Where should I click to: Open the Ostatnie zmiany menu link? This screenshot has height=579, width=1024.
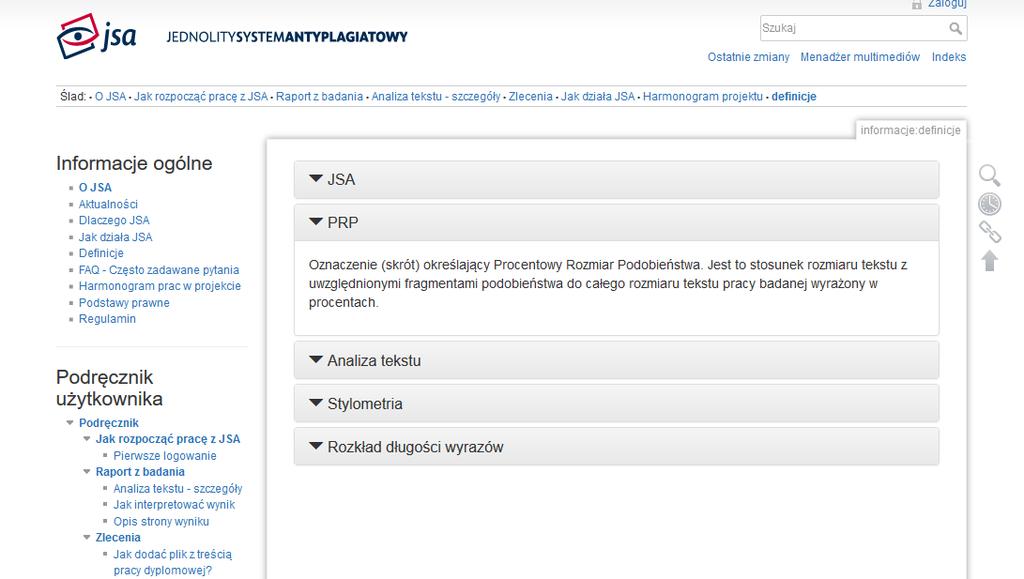(748, 57)
